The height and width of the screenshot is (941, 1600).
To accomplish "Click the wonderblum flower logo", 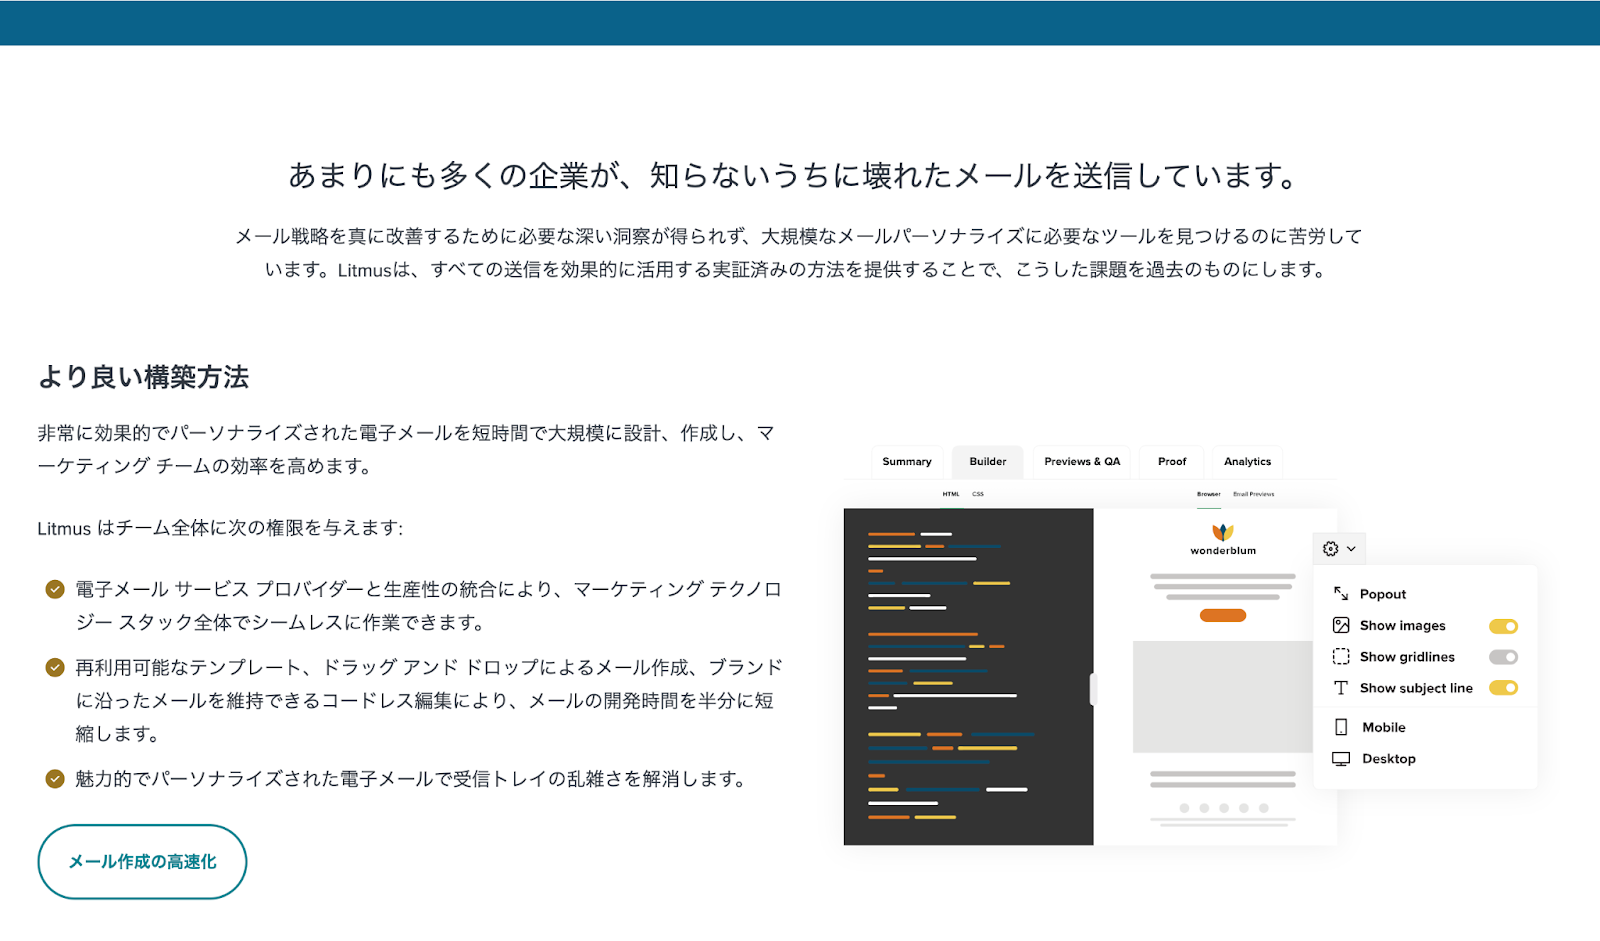I will 1223,532.
